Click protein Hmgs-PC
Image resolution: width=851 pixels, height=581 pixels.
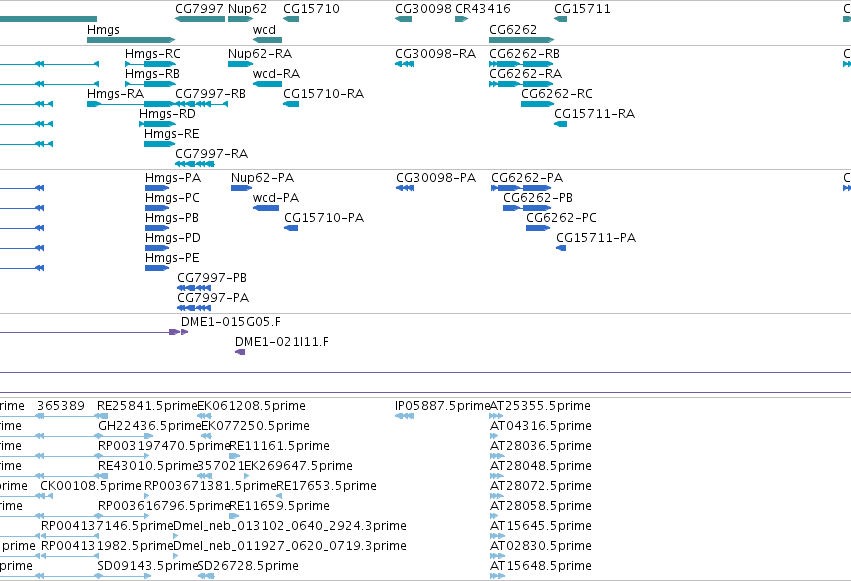pyautogui.click(x=157, y=208)
